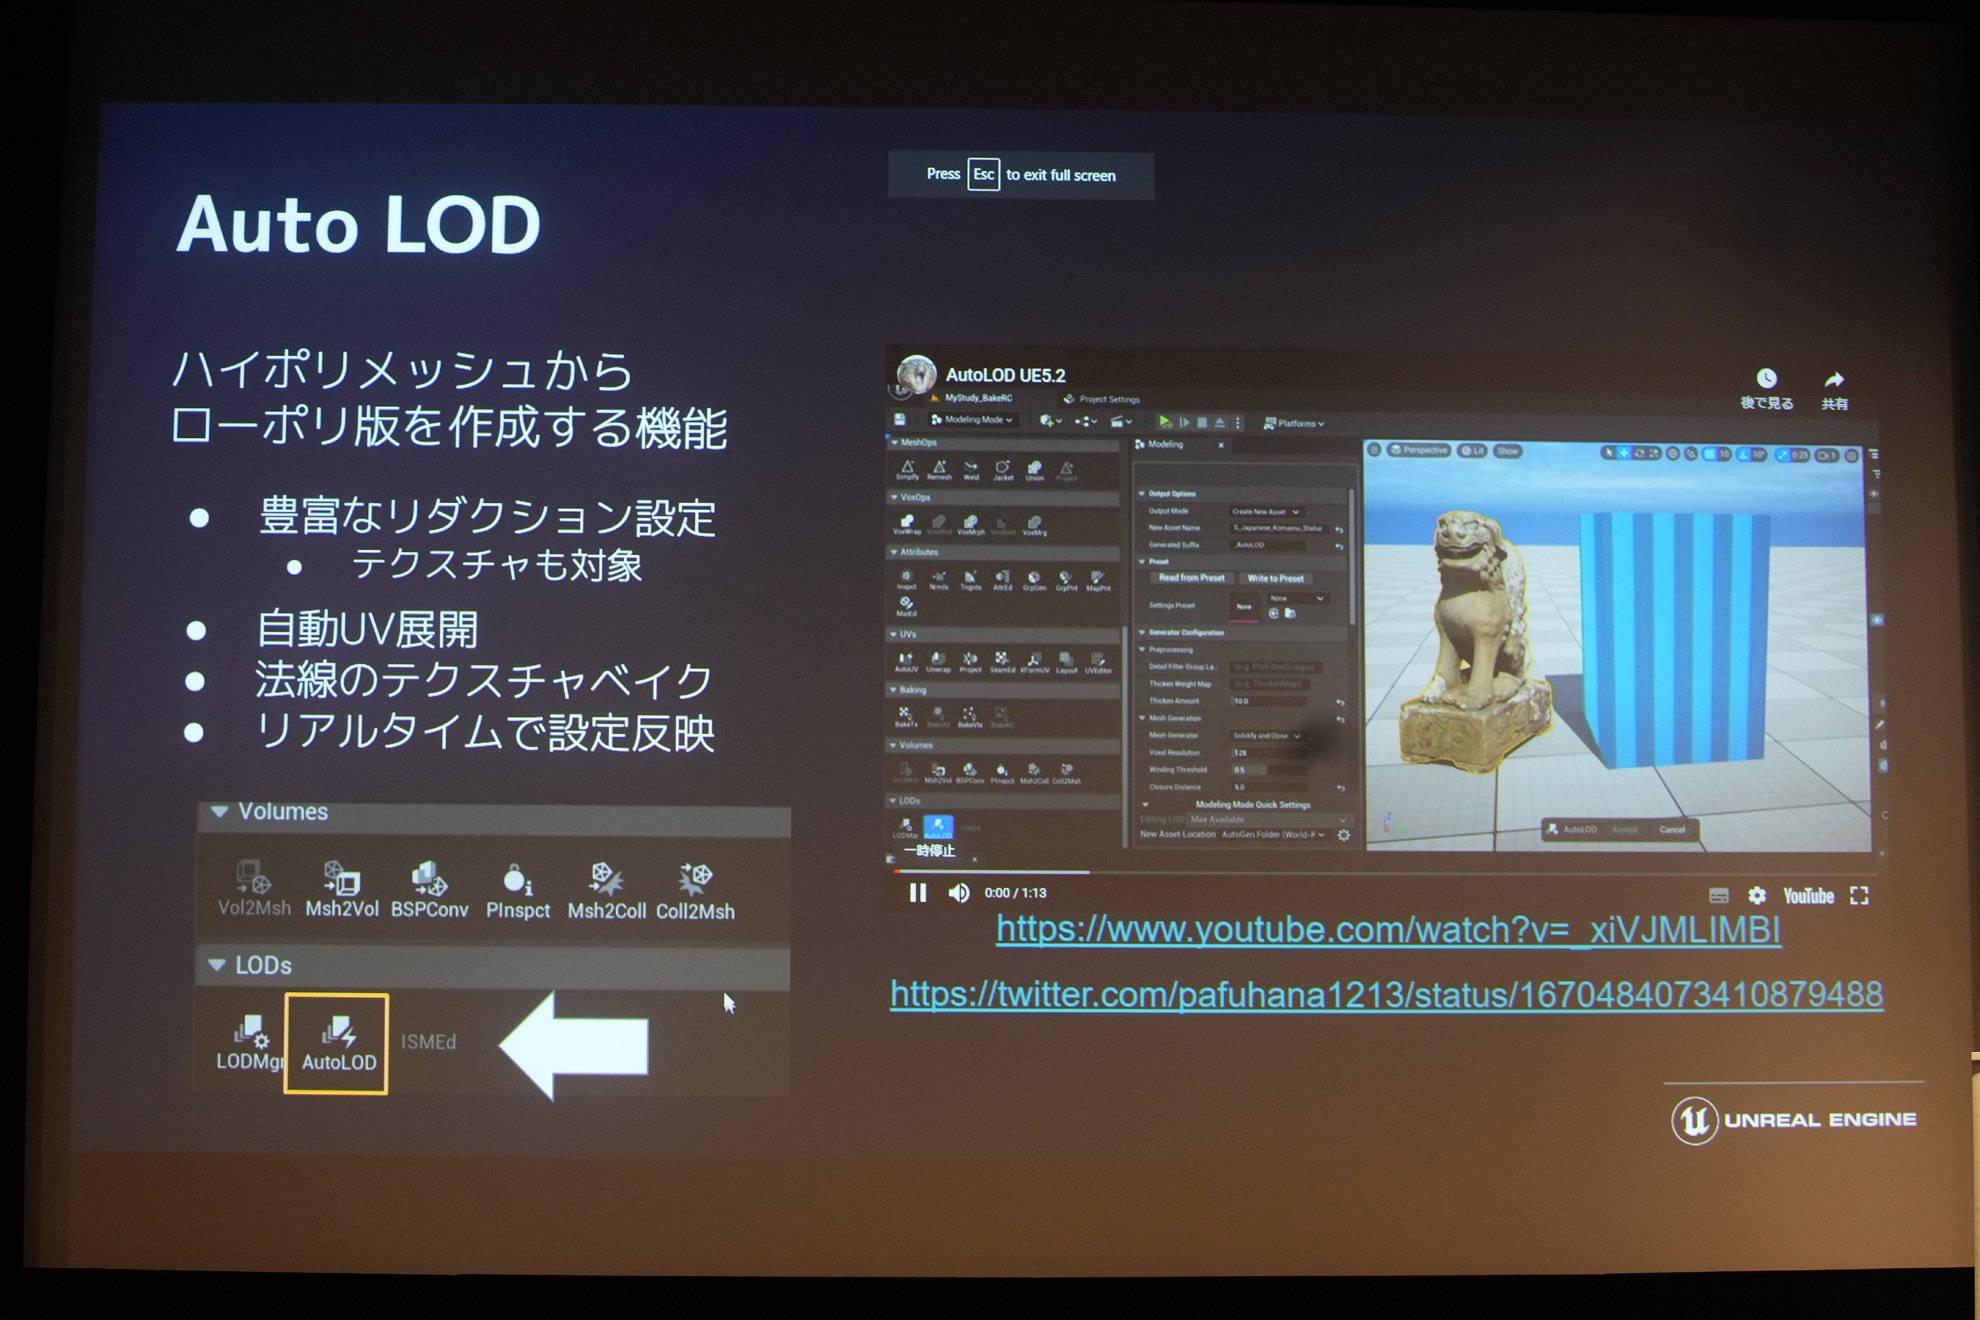The image size is (1980, 1320).
Task: Pick the Union tool in MeshOps
Action: [1035, 470]
